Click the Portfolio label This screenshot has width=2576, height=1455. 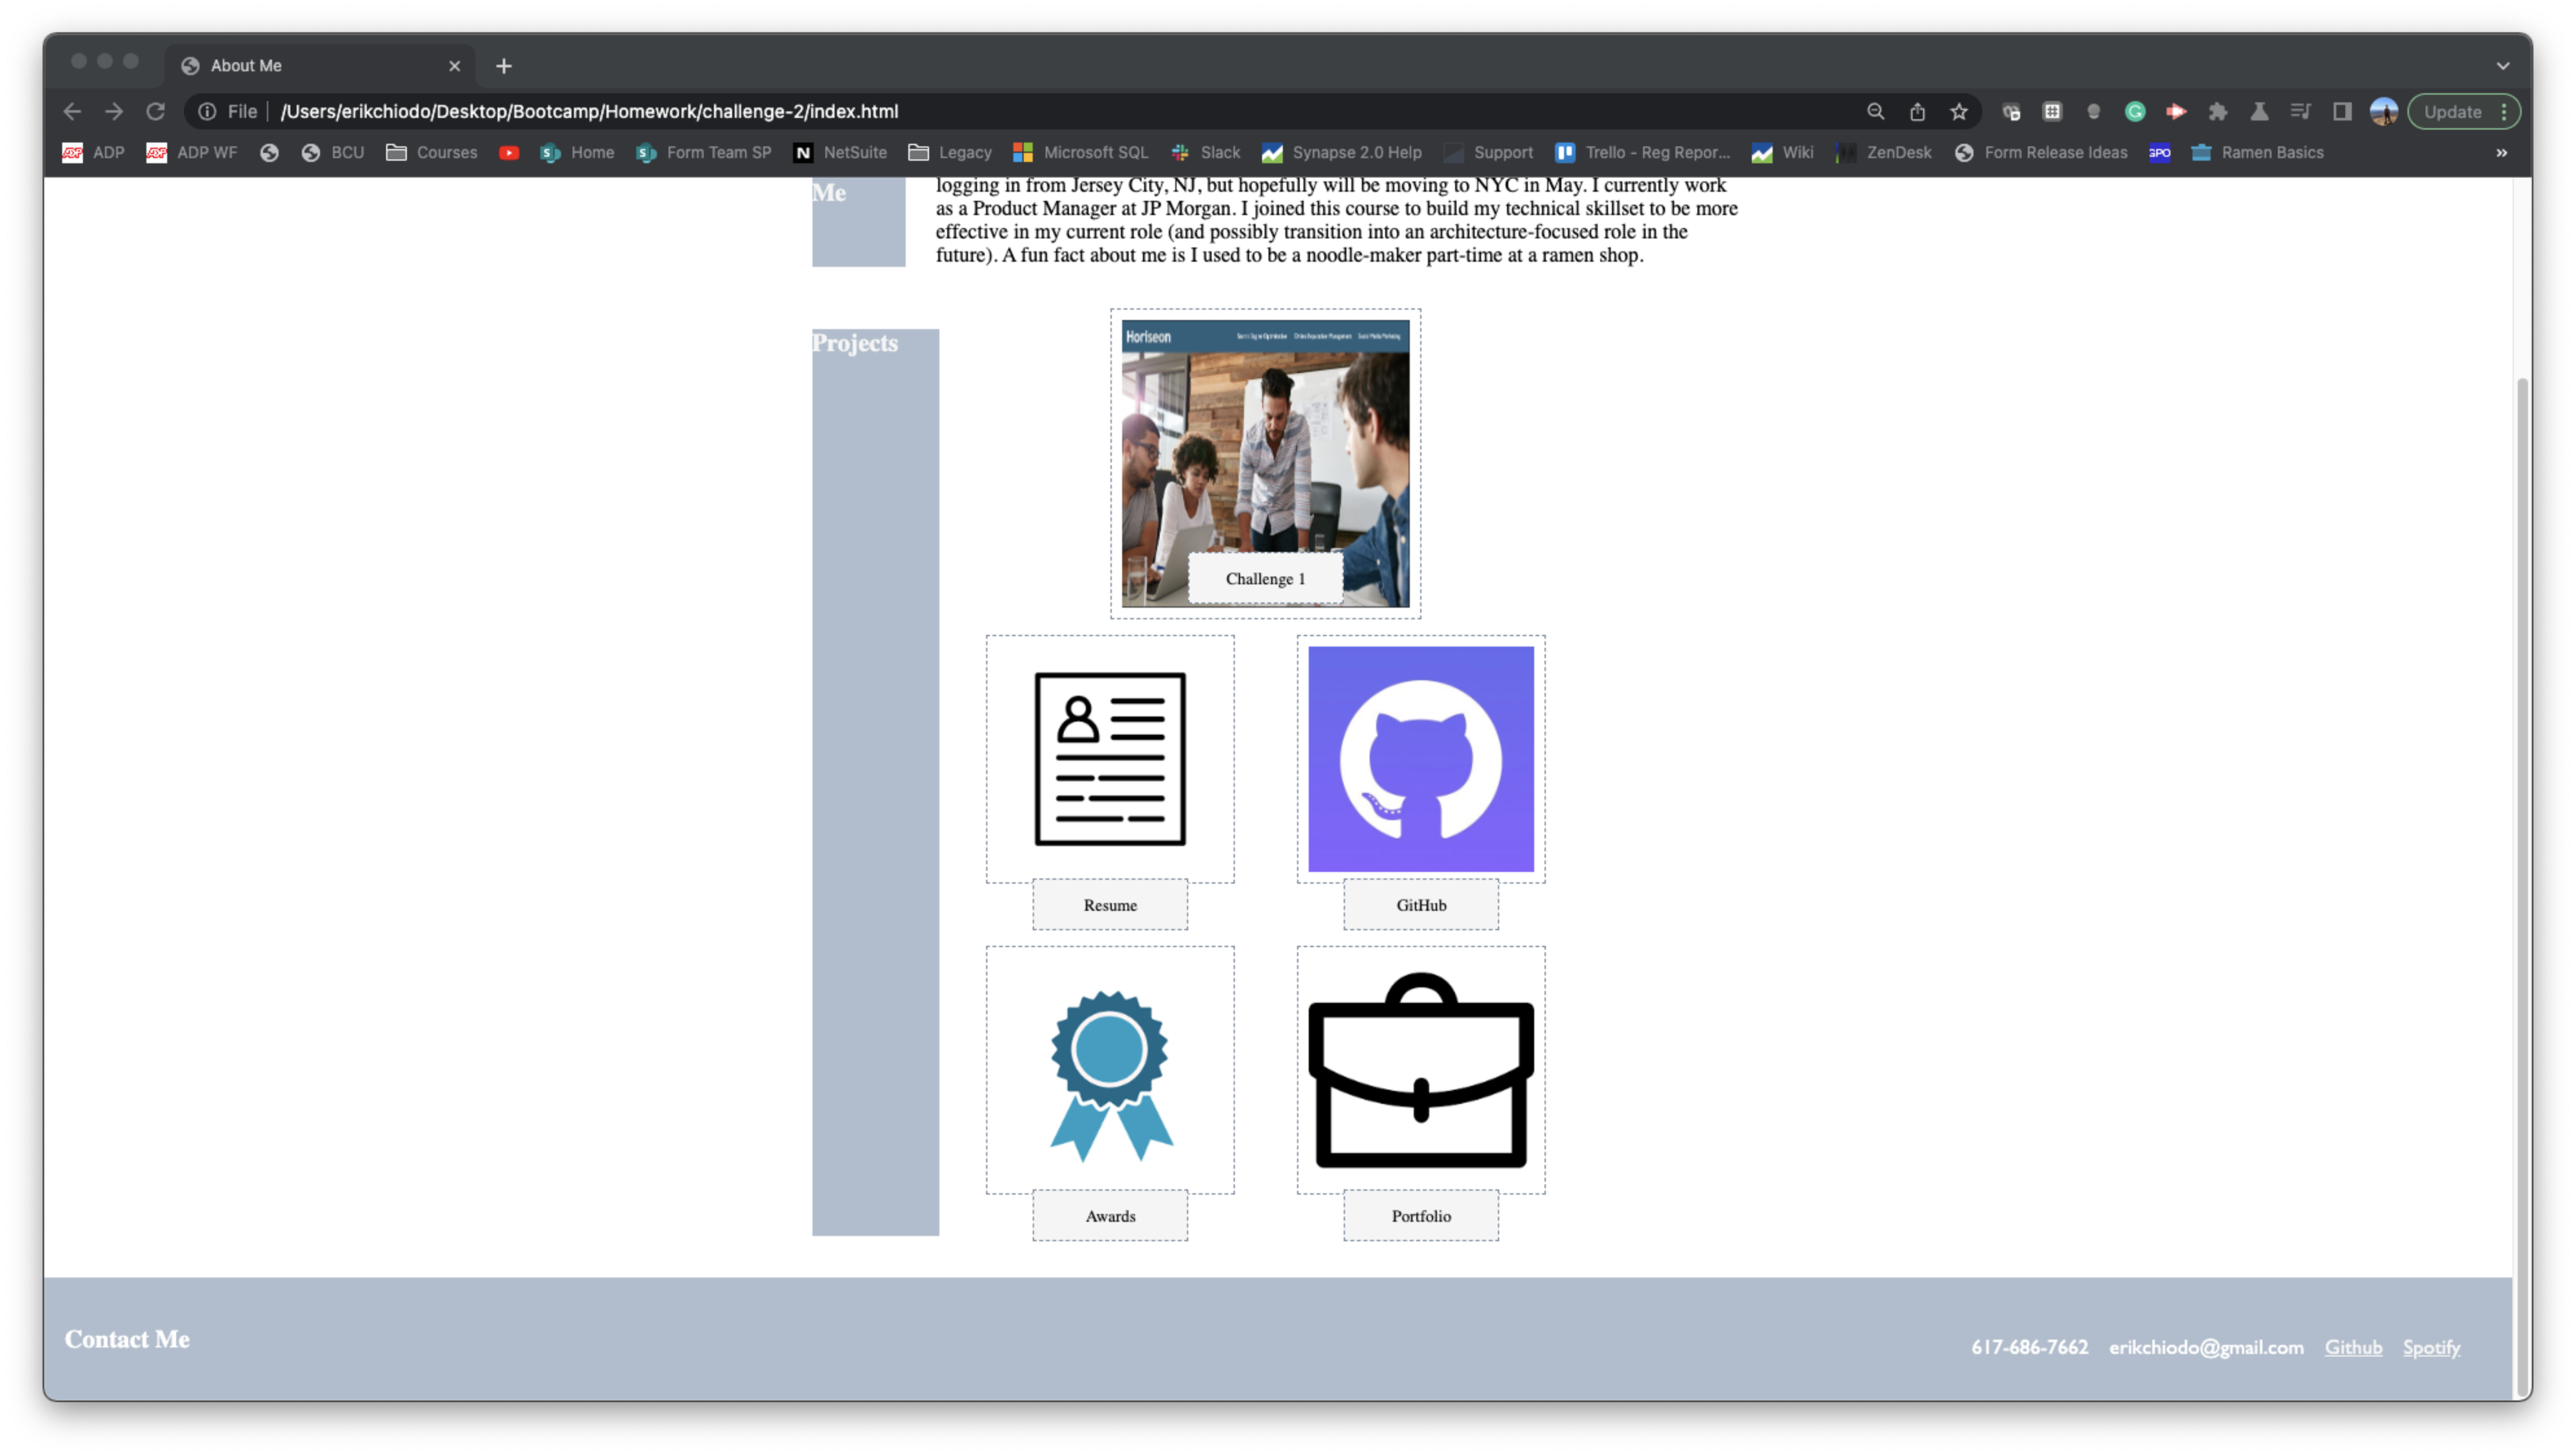point(1421,1216)
